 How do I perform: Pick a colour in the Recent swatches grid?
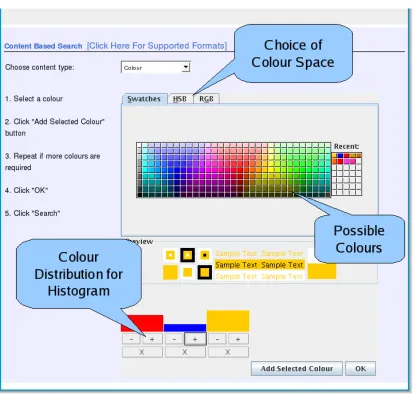(x=347, y=174)
